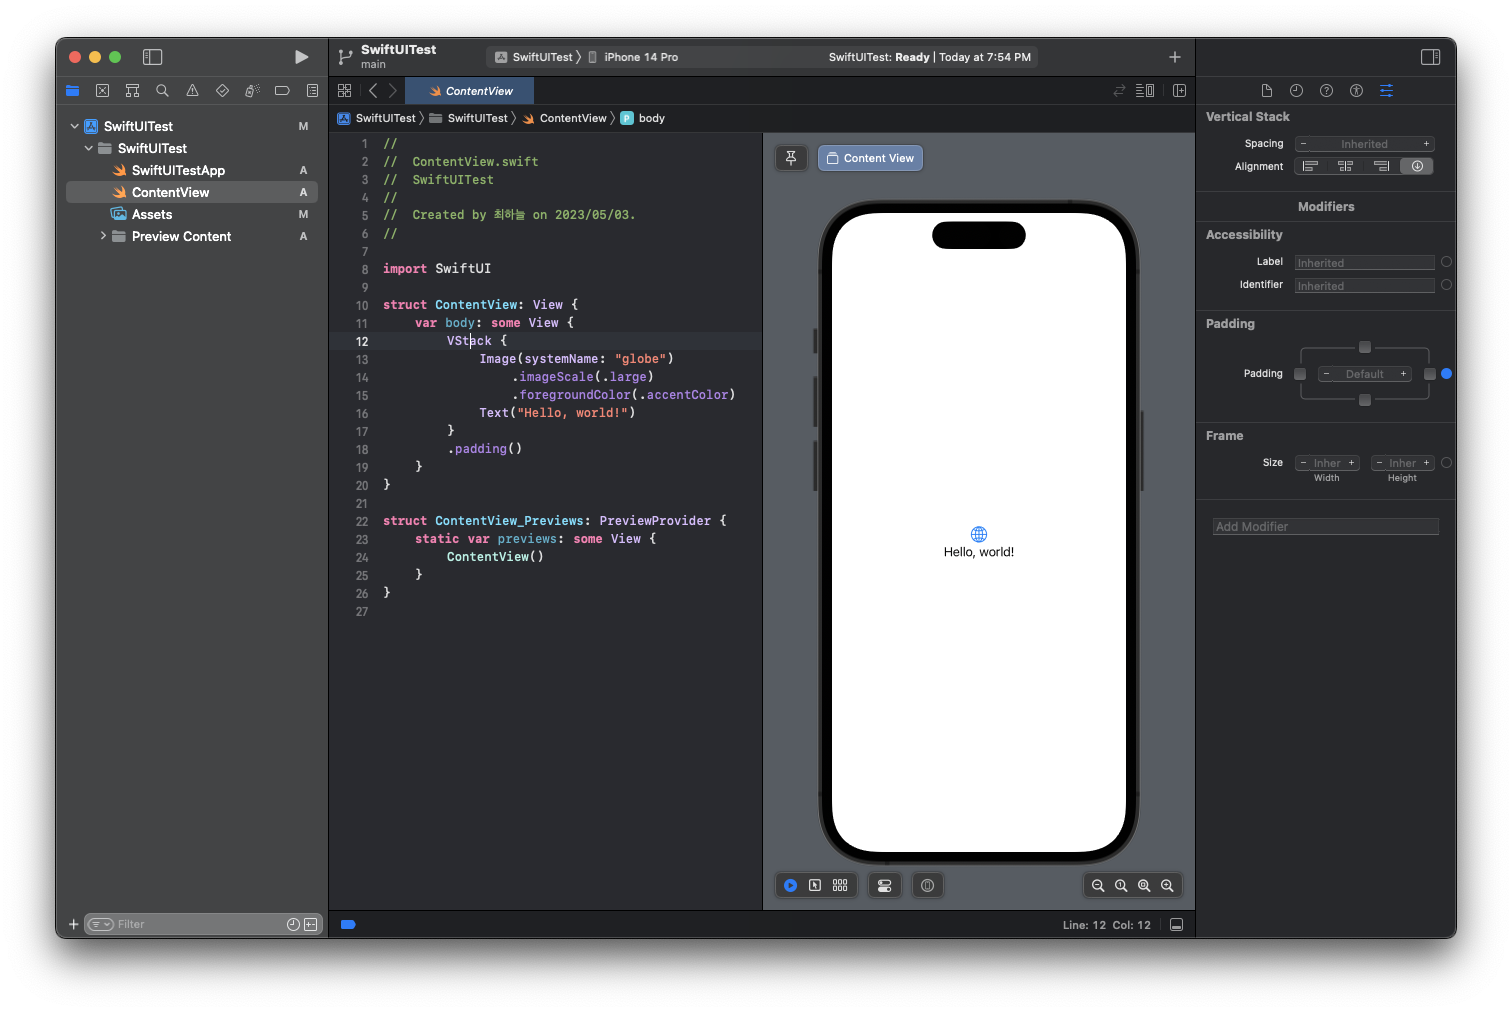Increase Vertical Stack spacing with plus
Screen dimensions: 1512x1012
click(1426, 144)
